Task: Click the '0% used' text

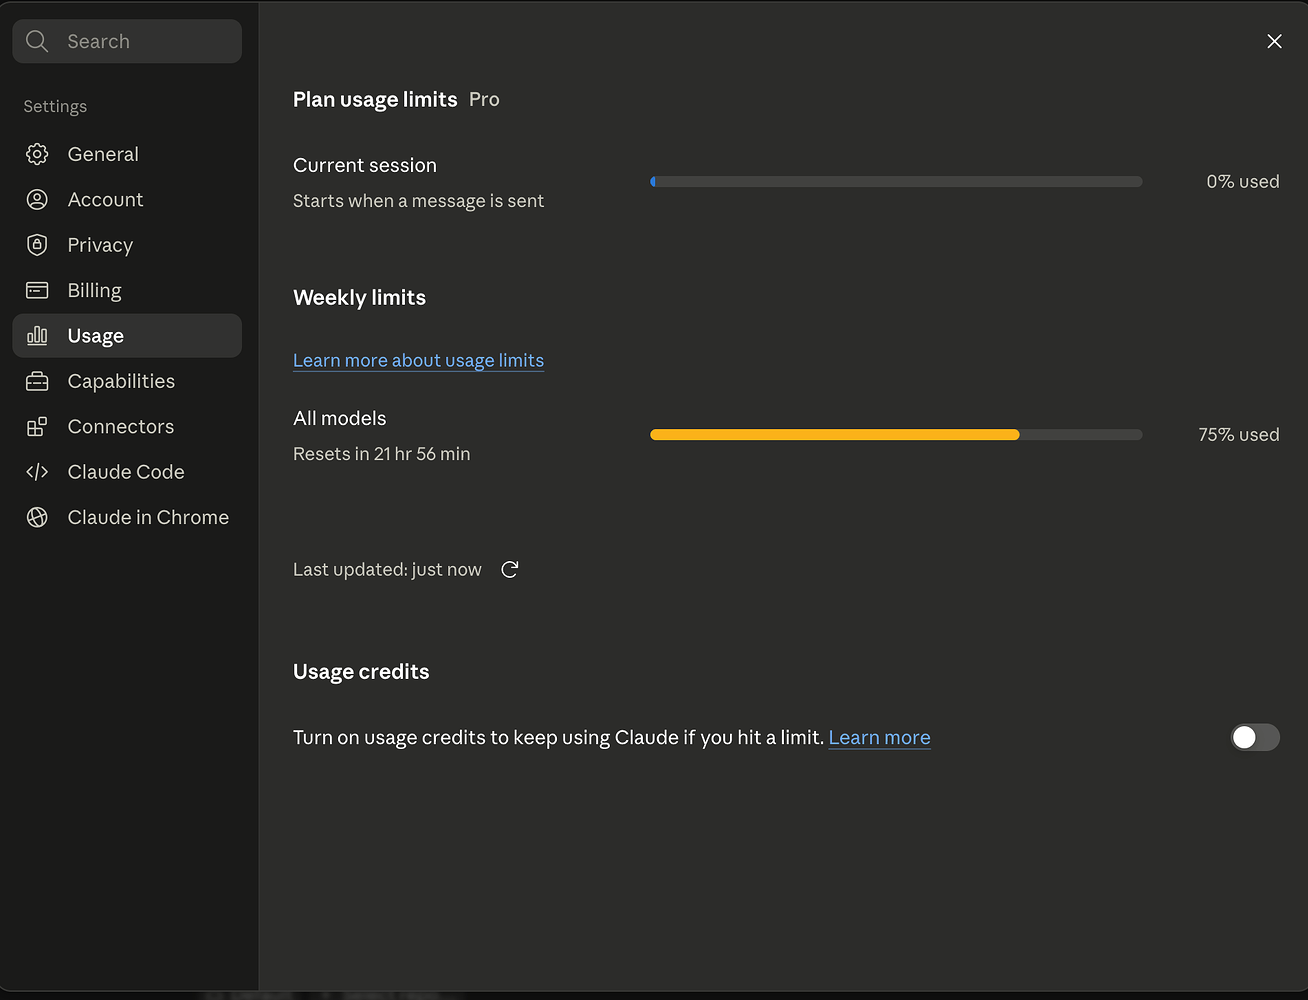Action: tap(1242, 182)
